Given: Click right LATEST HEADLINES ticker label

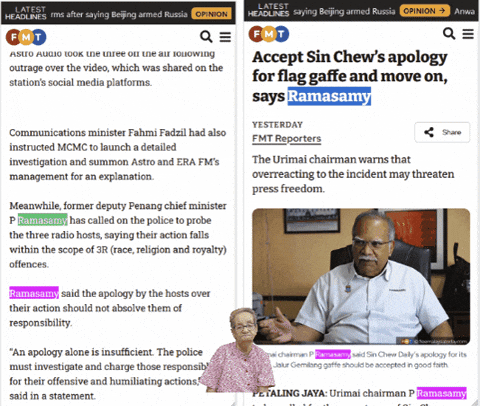Looking at the screenshot, I should [268, 10].
